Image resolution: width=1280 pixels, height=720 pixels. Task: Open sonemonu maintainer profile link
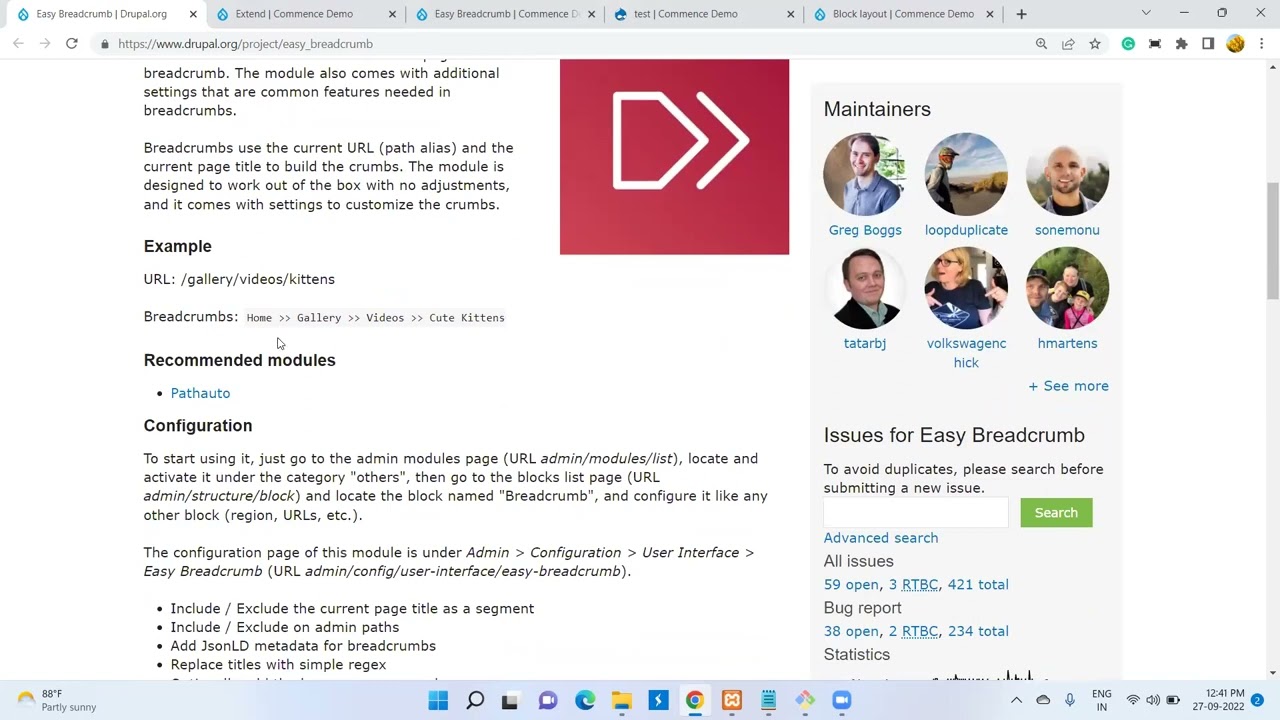1067,230
